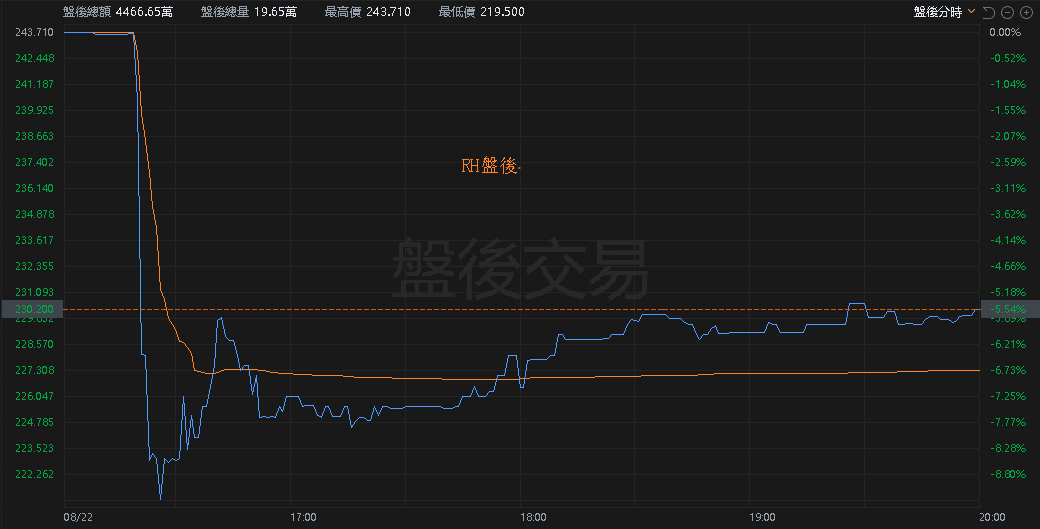Click the -7.25% percent axis label
Image resolution: width=1040 pixels, height=529 pixels.
click(1008, 396)
